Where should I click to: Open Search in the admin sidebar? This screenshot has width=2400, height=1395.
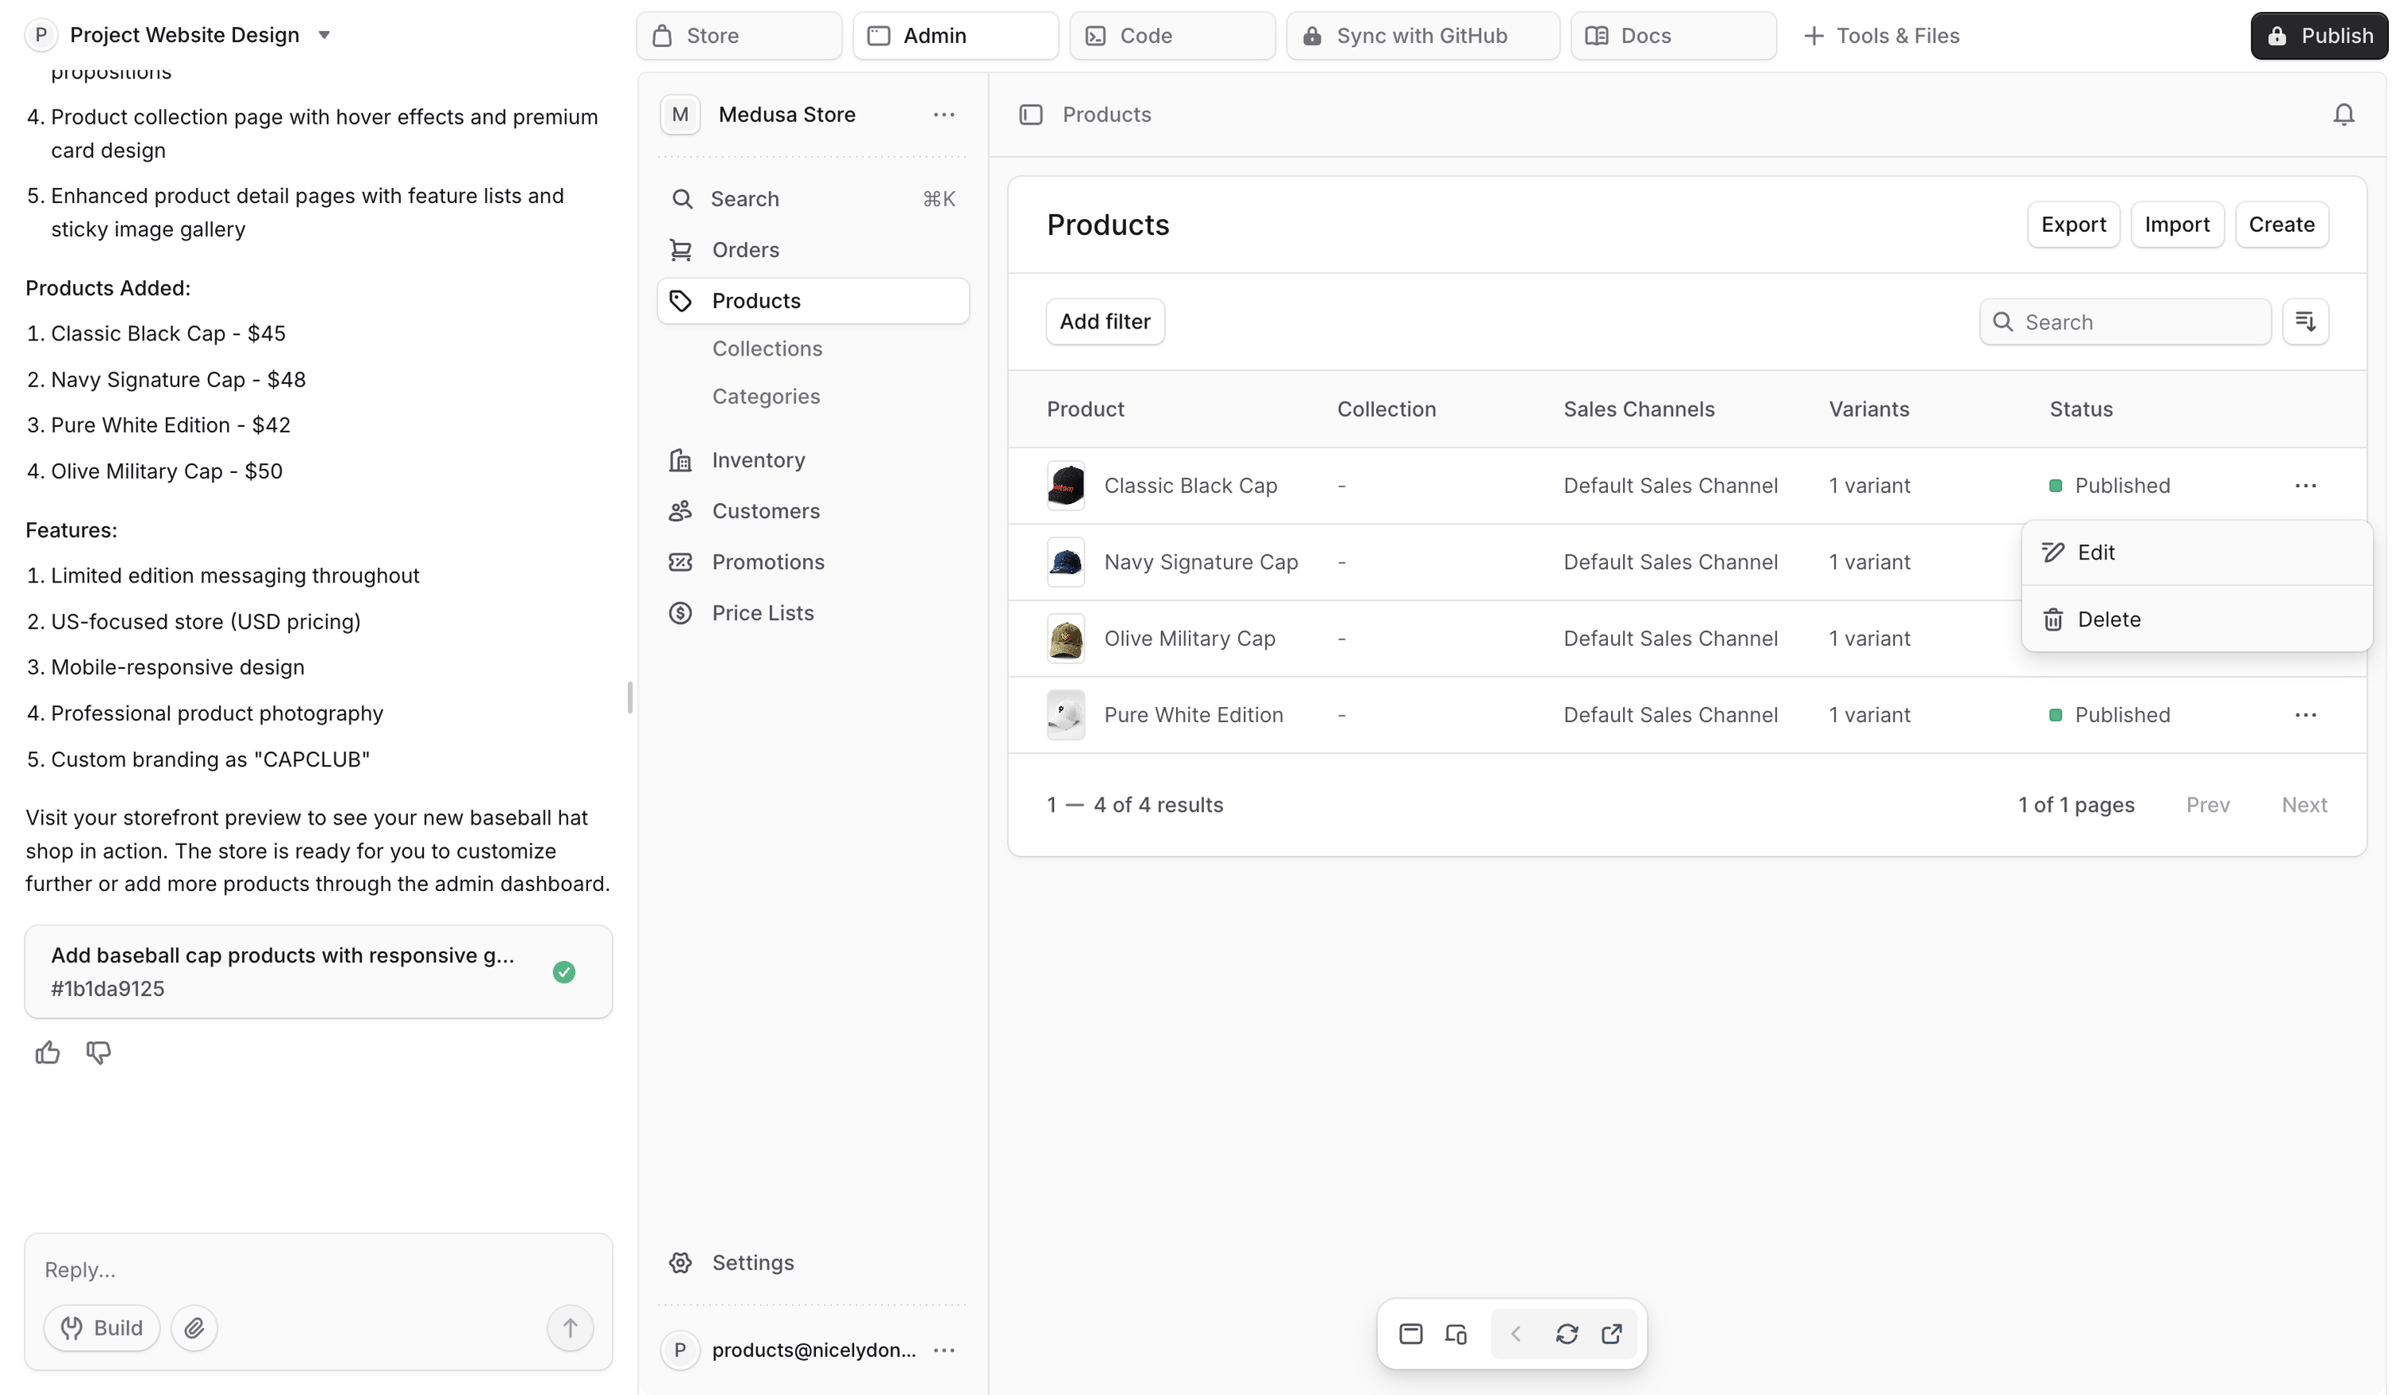[812, 198]
